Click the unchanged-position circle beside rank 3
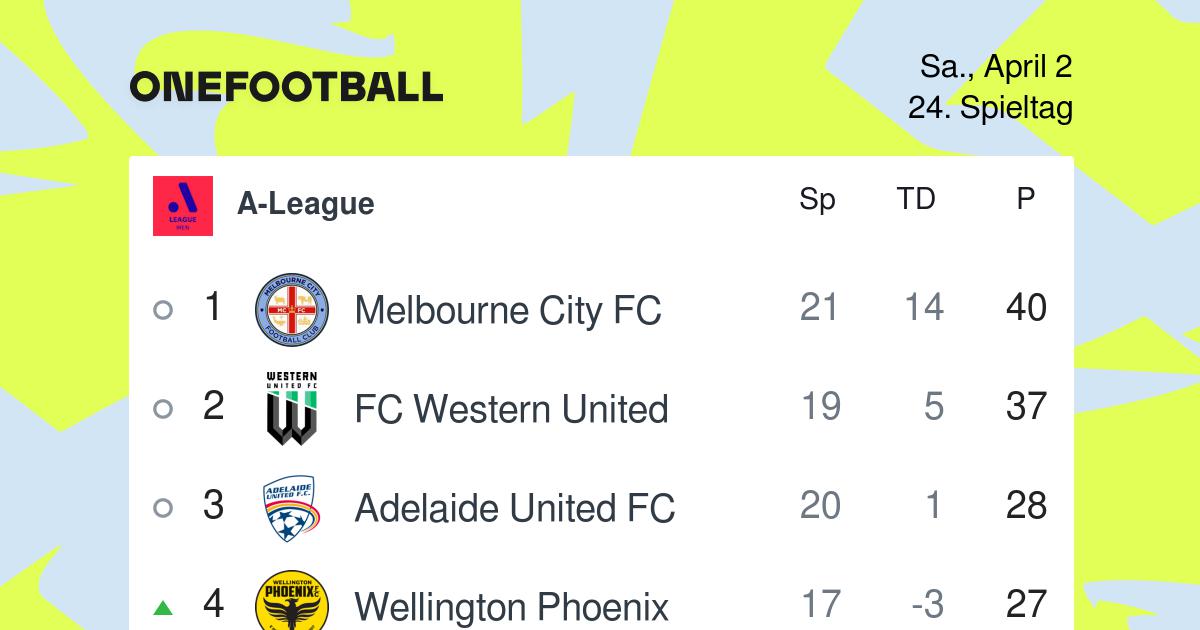The width and height of the screenshot is (1200, 630). coord(163,508)
